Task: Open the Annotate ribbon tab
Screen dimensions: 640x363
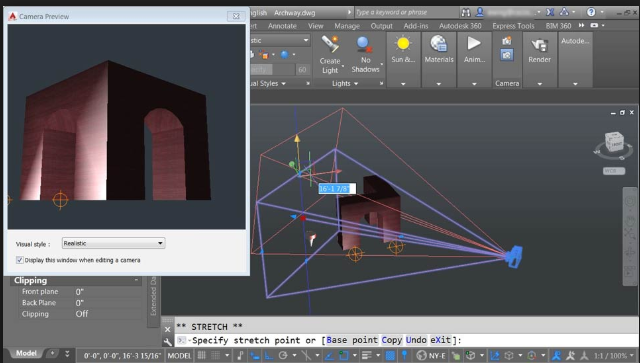Action: coord(282,26)
